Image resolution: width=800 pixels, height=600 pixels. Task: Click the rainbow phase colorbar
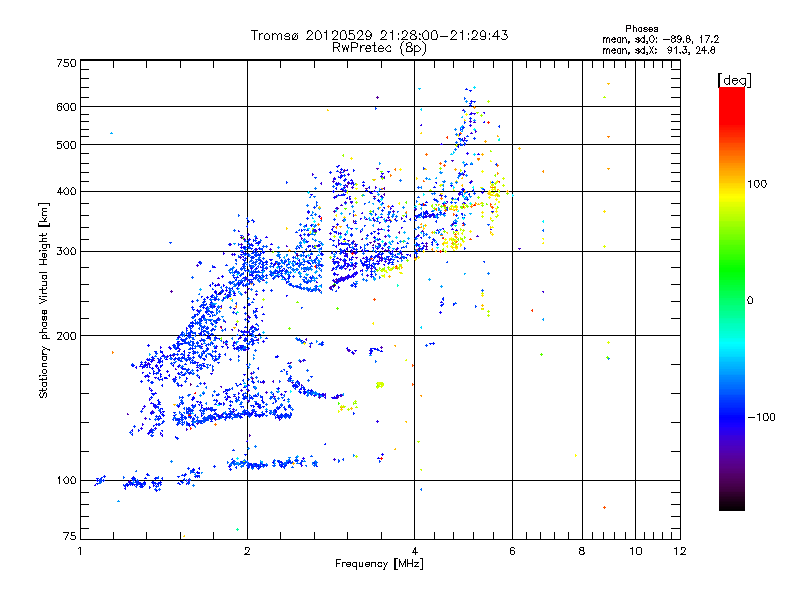pos(732,298)
